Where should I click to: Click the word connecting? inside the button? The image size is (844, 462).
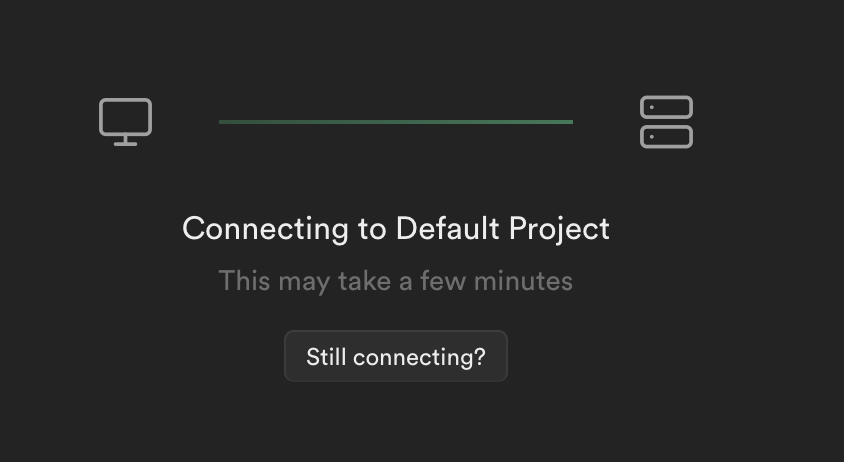(419, 358)
